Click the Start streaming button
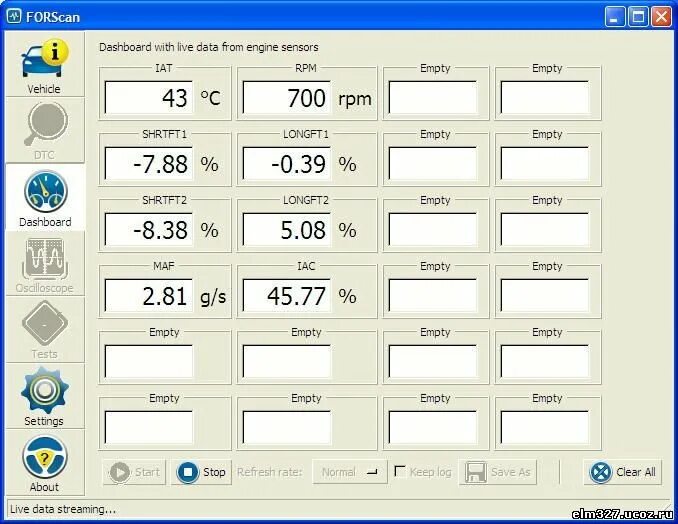This screenshot has width=678, height=524. click(134, 472)
